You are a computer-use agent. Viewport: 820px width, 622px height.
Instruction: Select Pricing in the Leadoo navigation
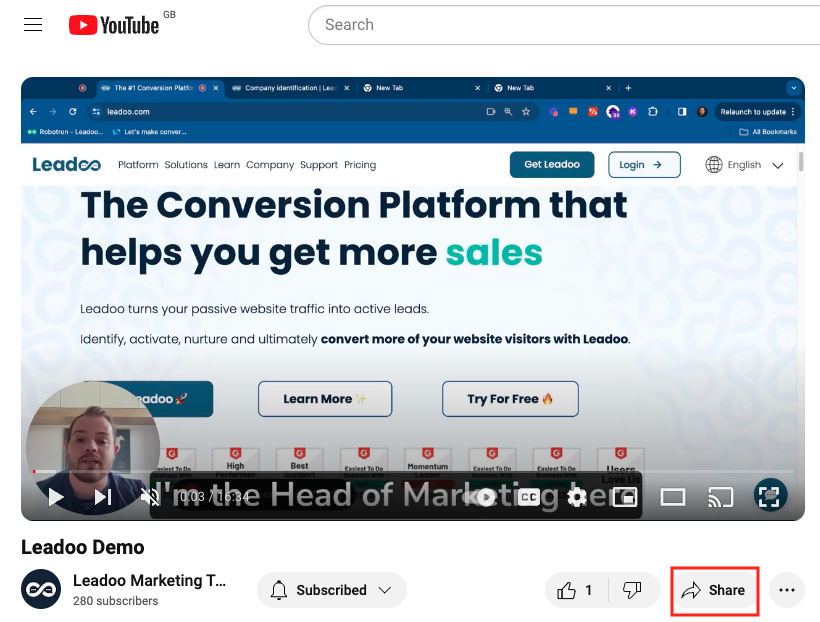pyautogui.click(x=360, y=164)
